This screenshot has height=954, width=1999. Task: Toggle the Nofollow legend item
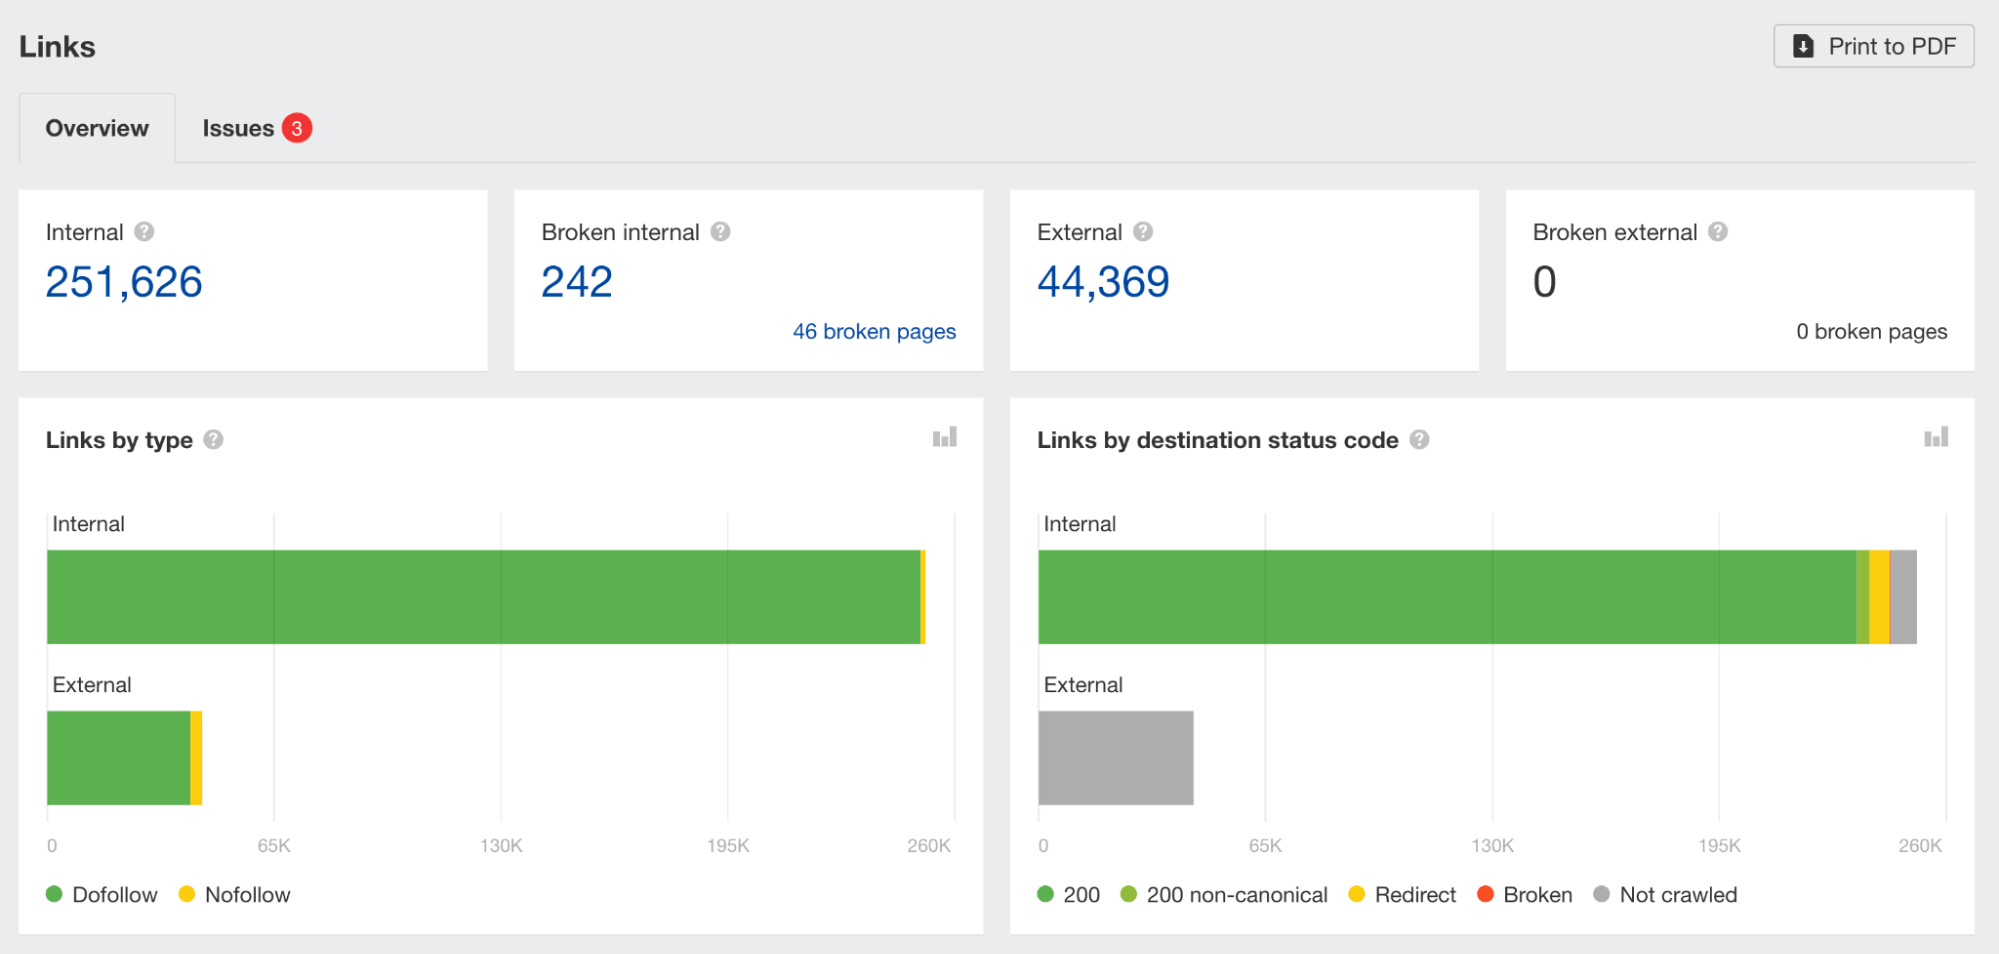coord(235,895)
